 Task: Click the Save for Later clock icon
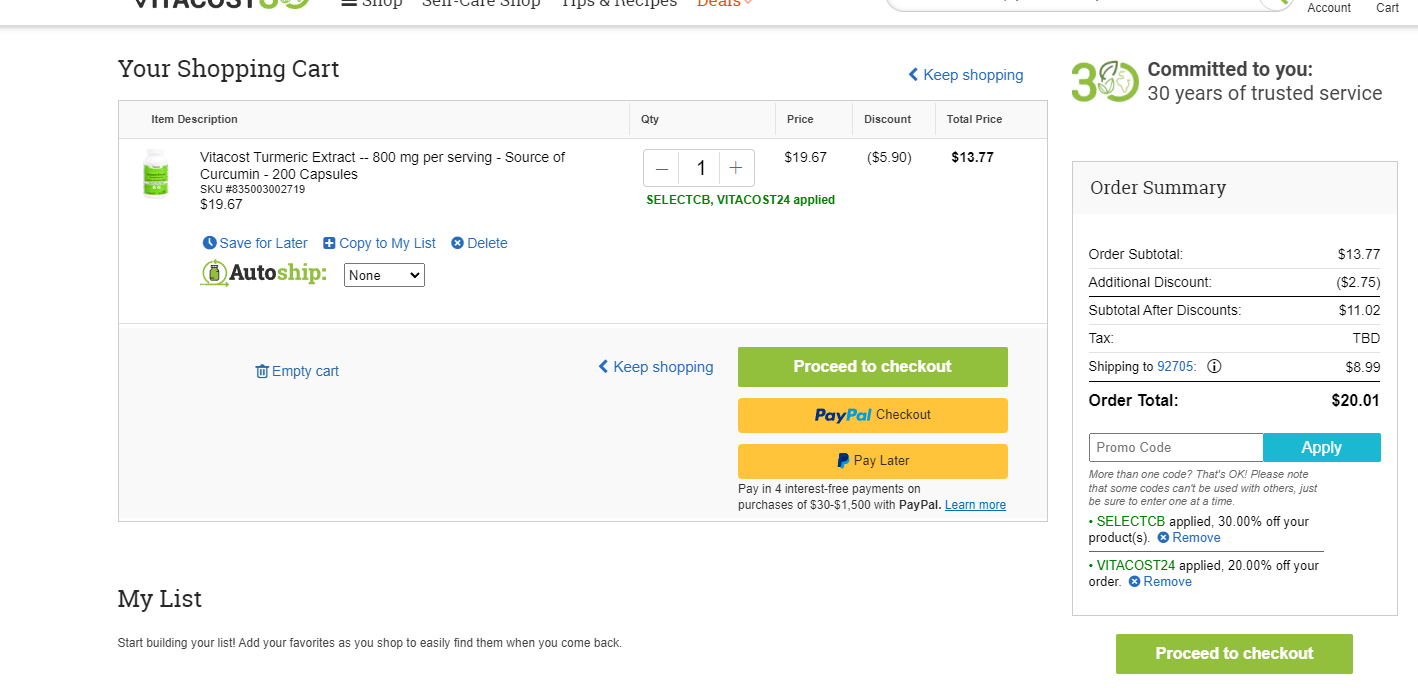point(210,243)
